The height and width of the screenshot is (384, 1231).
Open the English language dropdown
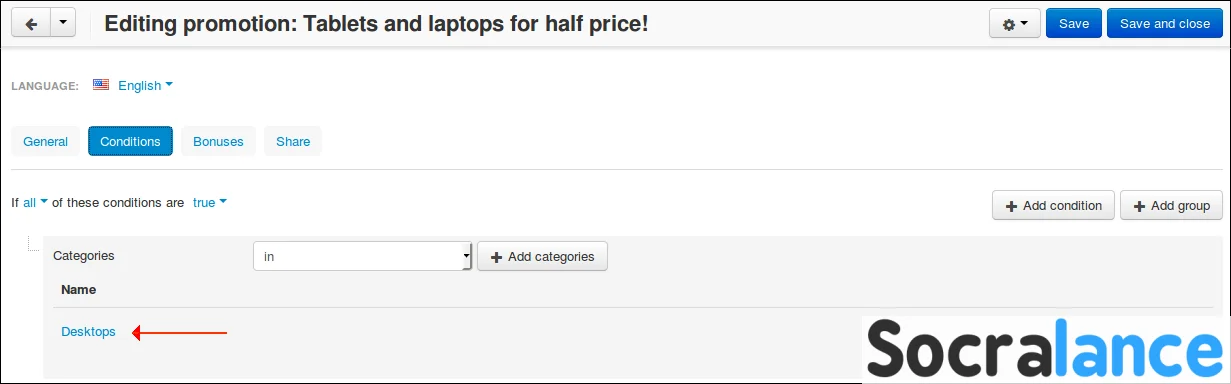tap(145, 85)
